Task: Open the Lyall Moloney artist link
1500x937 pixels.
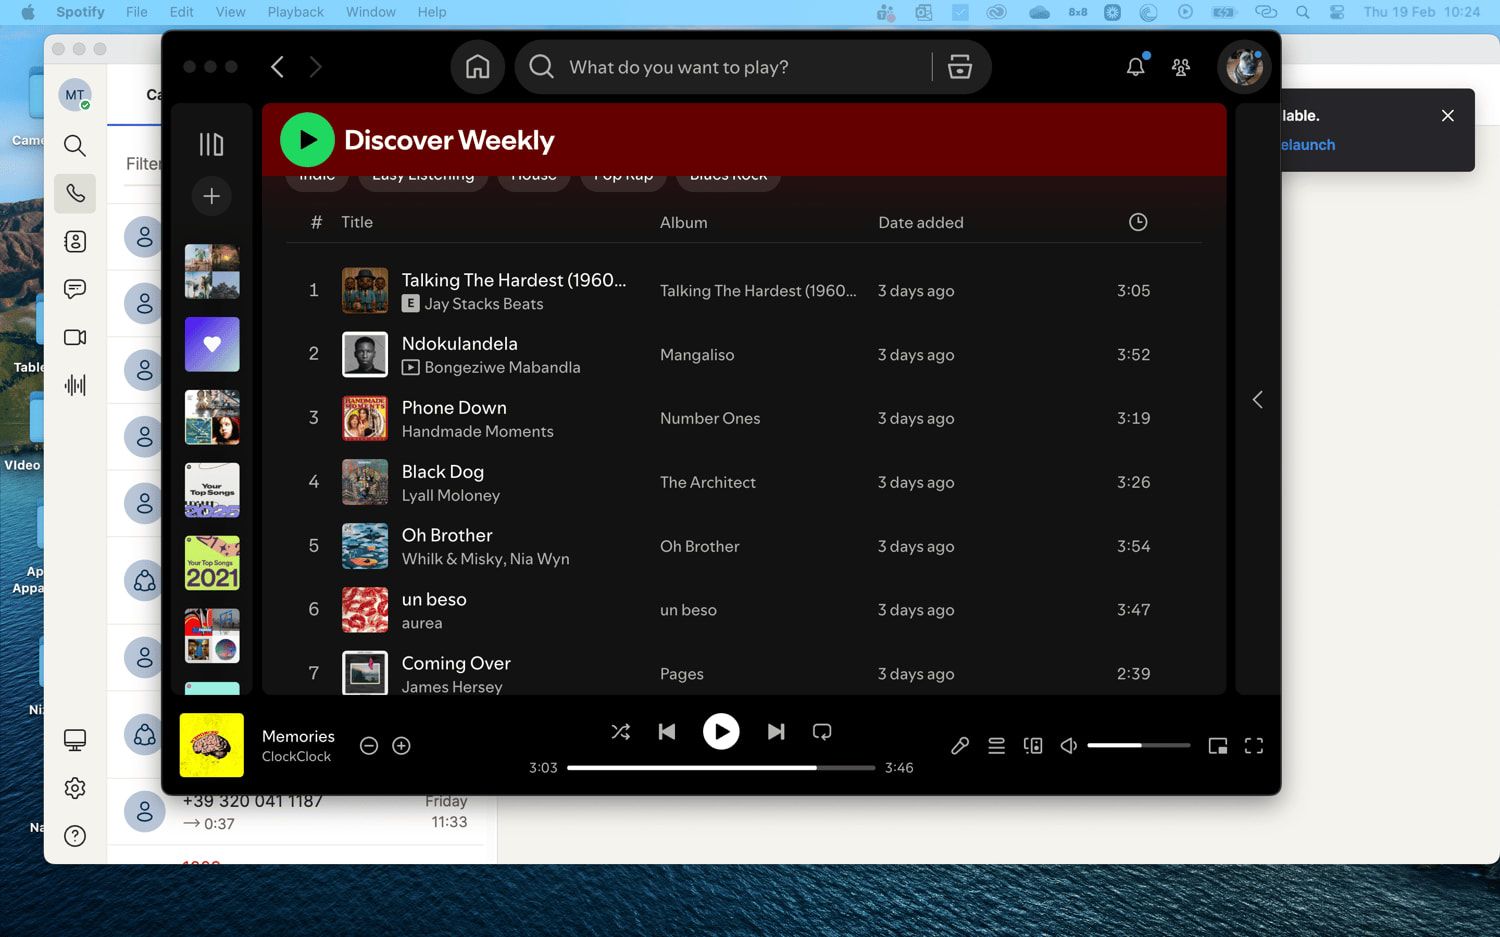Action: point(450,495)
